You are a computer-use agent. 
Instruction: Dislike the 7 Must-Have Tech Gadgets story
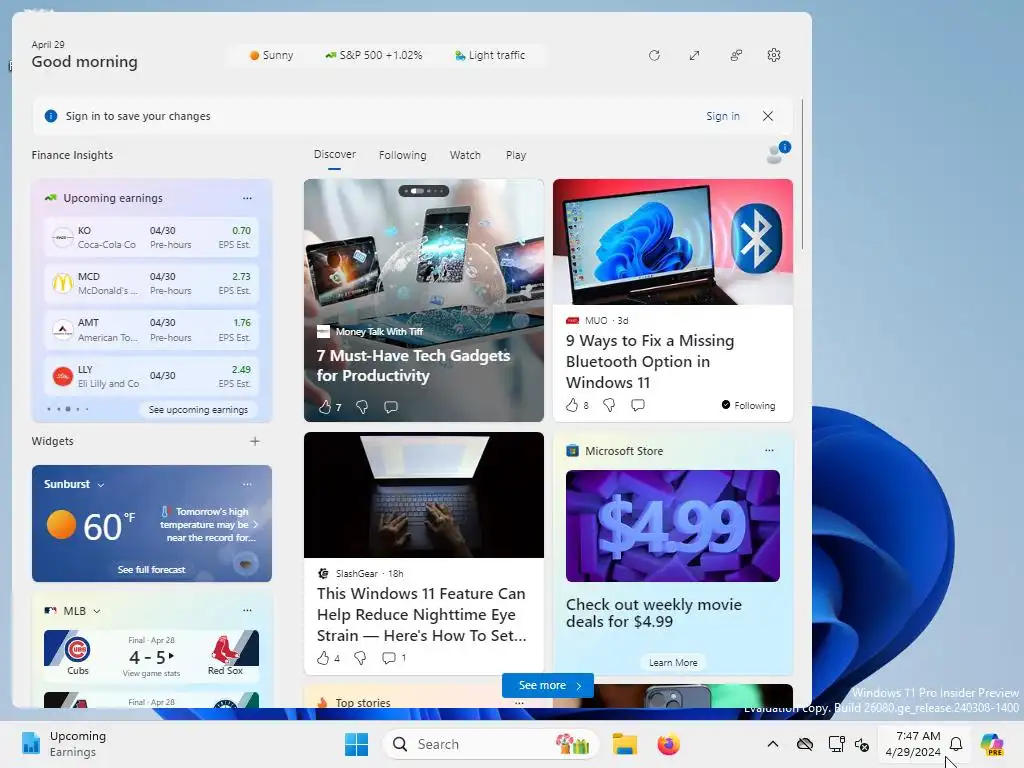[x=362, y=408]
